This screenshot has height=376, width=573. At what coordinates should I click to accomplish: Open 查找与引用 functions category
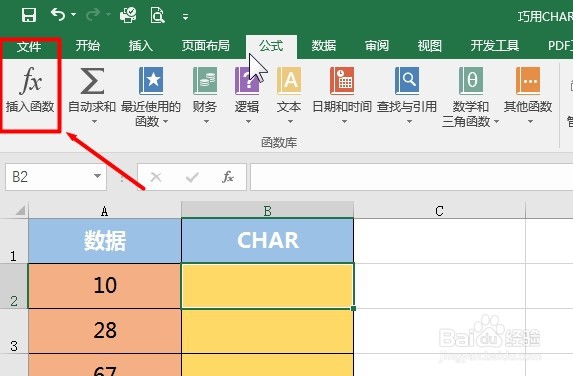click(407, 96)
